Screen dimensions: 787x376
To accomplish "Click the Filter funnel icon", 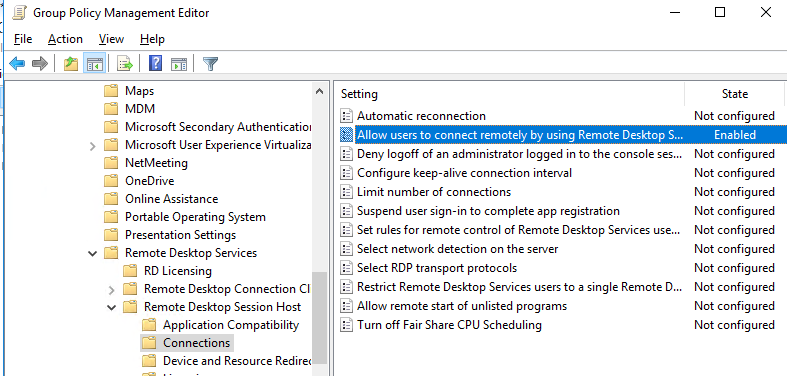I will pyautogui.click(x=210, y=64).
